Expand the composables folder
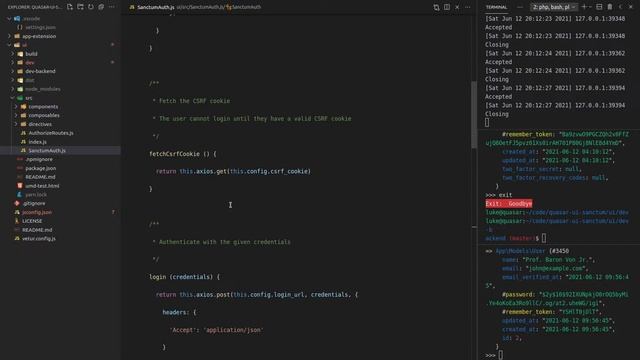Image resolution: width=640 pixels, height=360 pixels. tap(44, 116)
